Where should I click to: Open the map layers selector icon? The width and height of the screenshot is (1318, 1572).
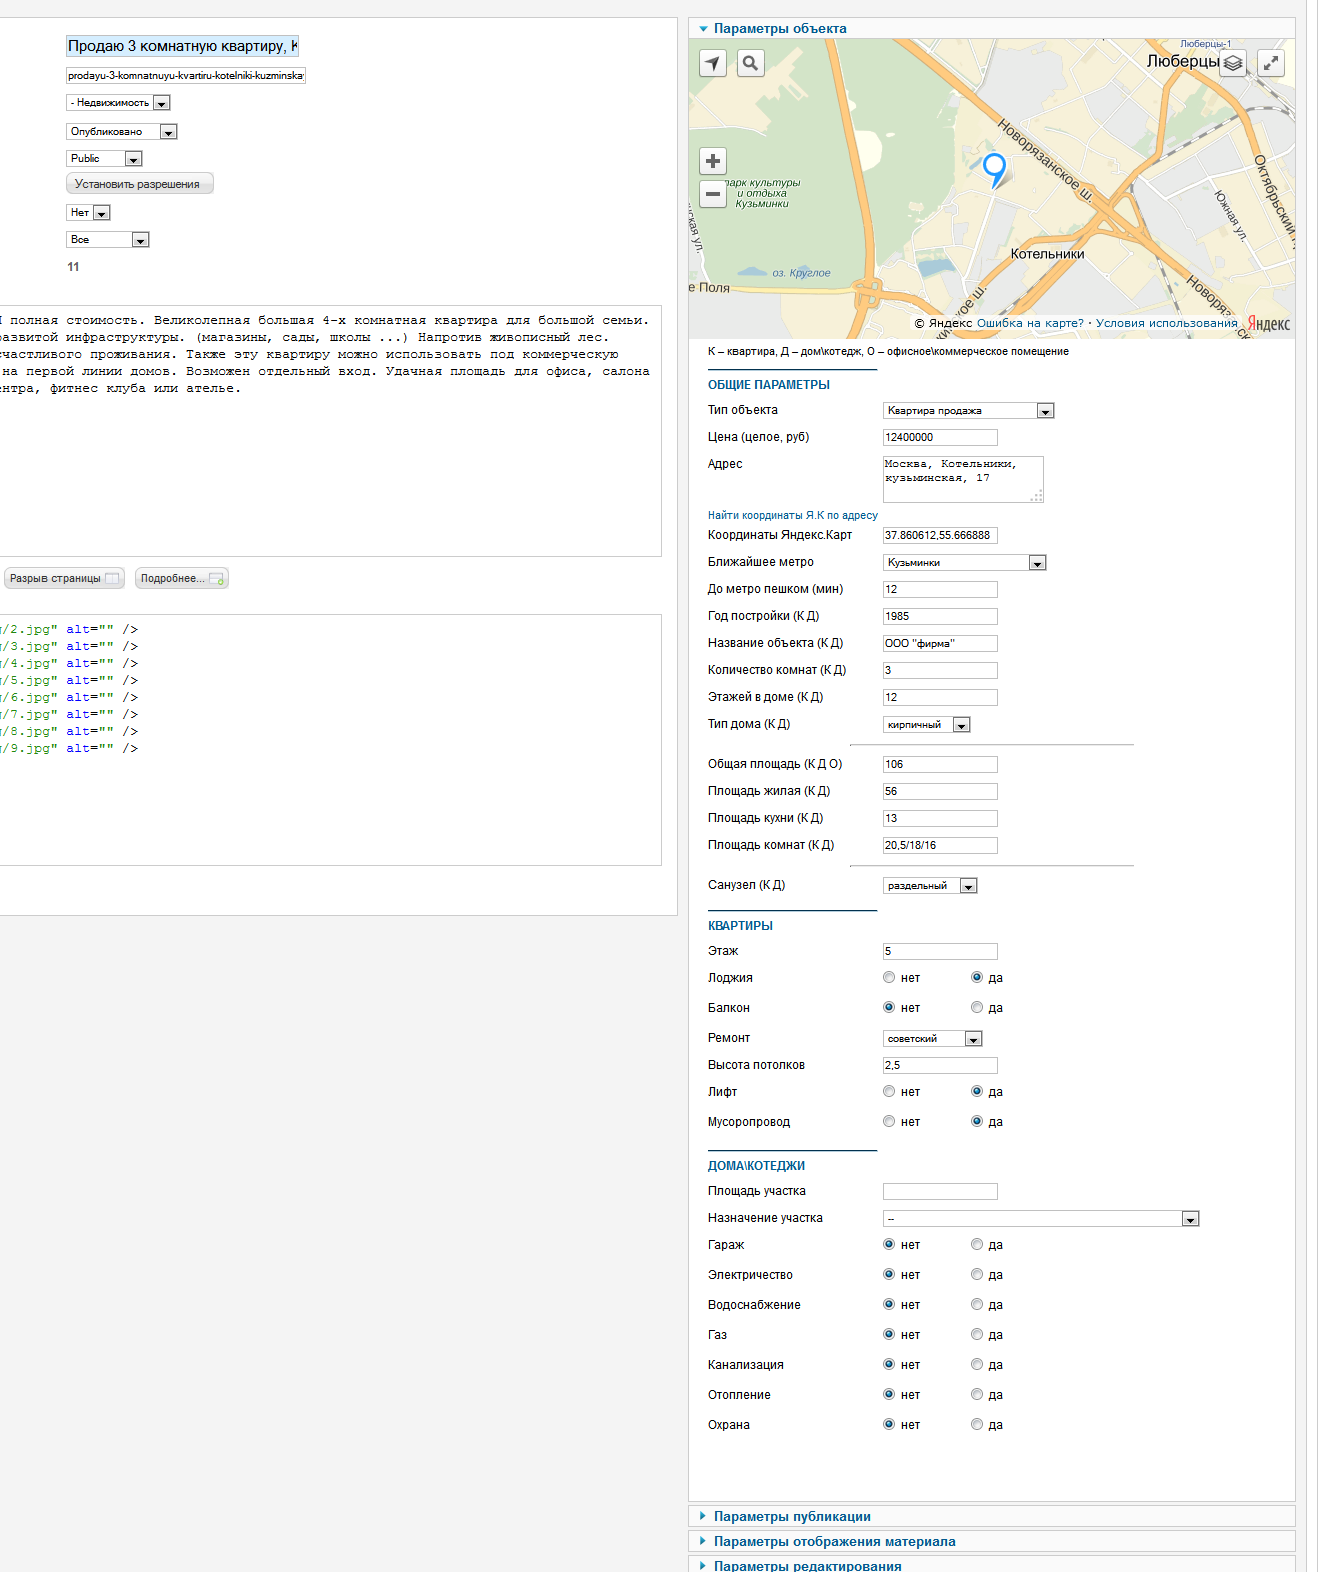coord(1233,63)
